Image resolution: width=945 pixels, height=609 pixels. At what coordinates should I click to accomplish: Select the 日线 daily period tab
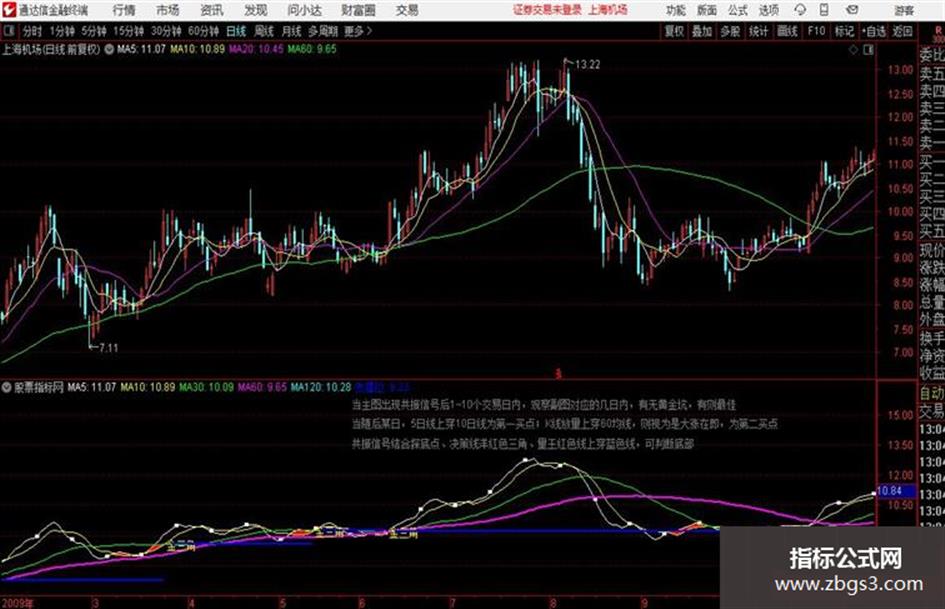pos(236,31)
